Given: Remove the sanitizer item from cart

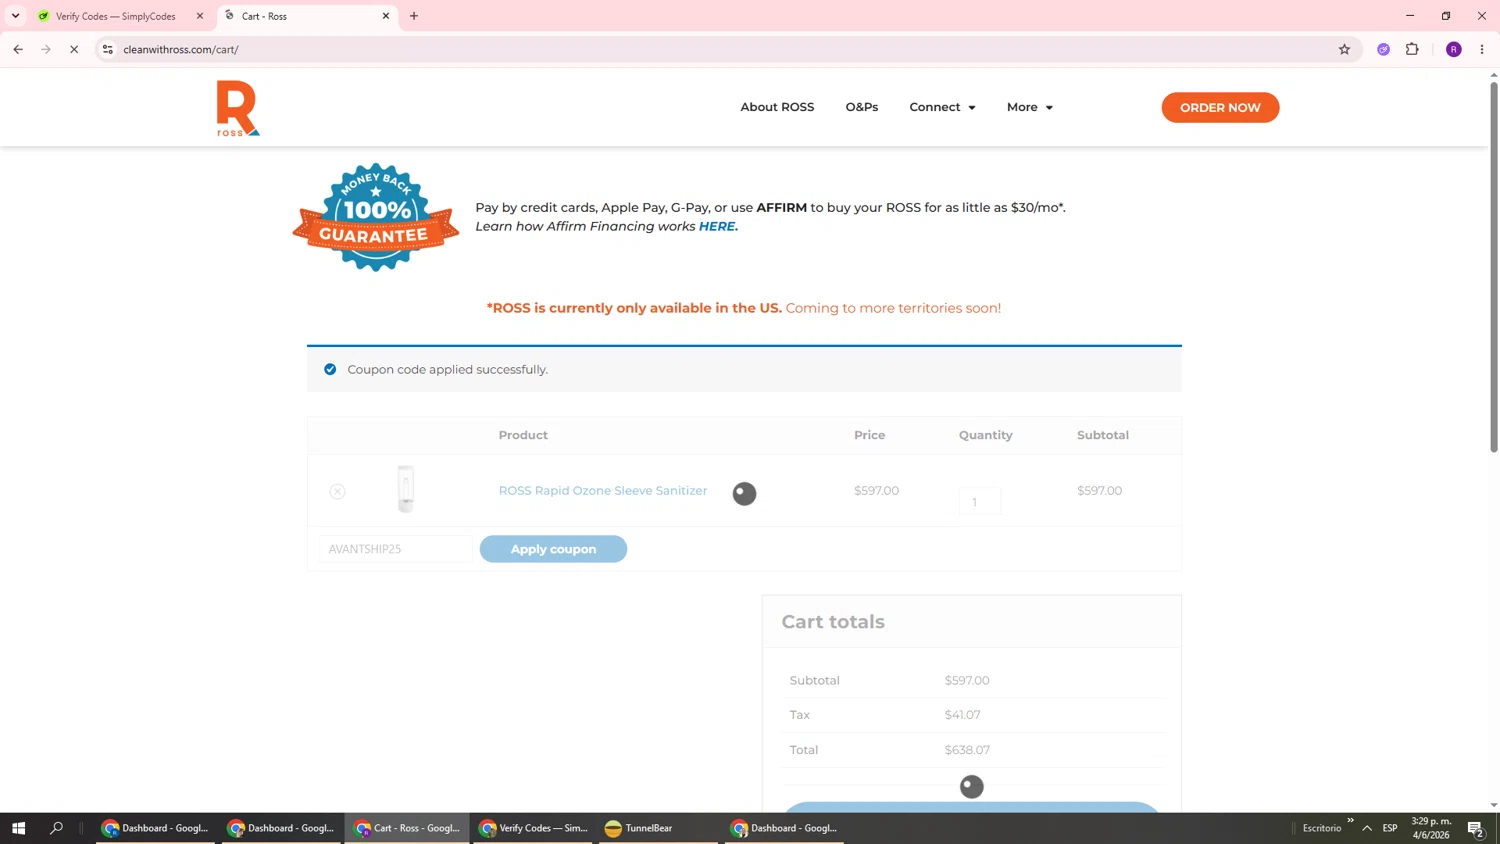Looking at the screenshot, I should pos(337,491).
